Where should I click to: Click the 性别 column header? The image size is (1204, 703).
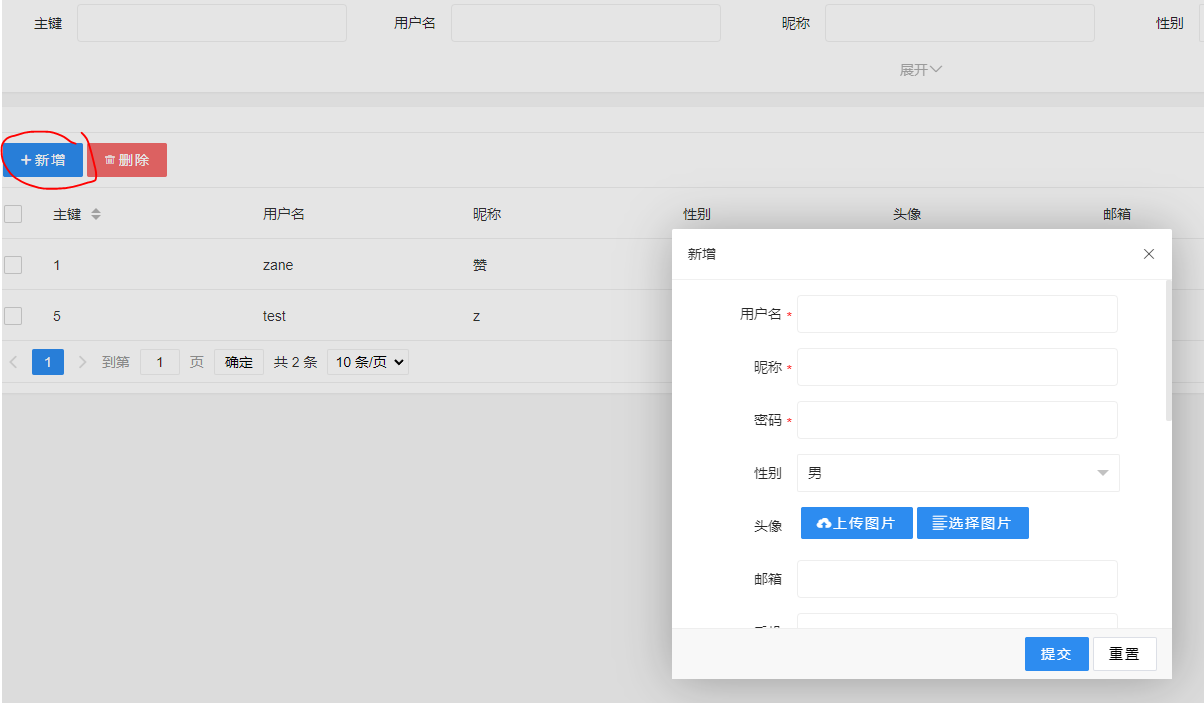(697, 214)
